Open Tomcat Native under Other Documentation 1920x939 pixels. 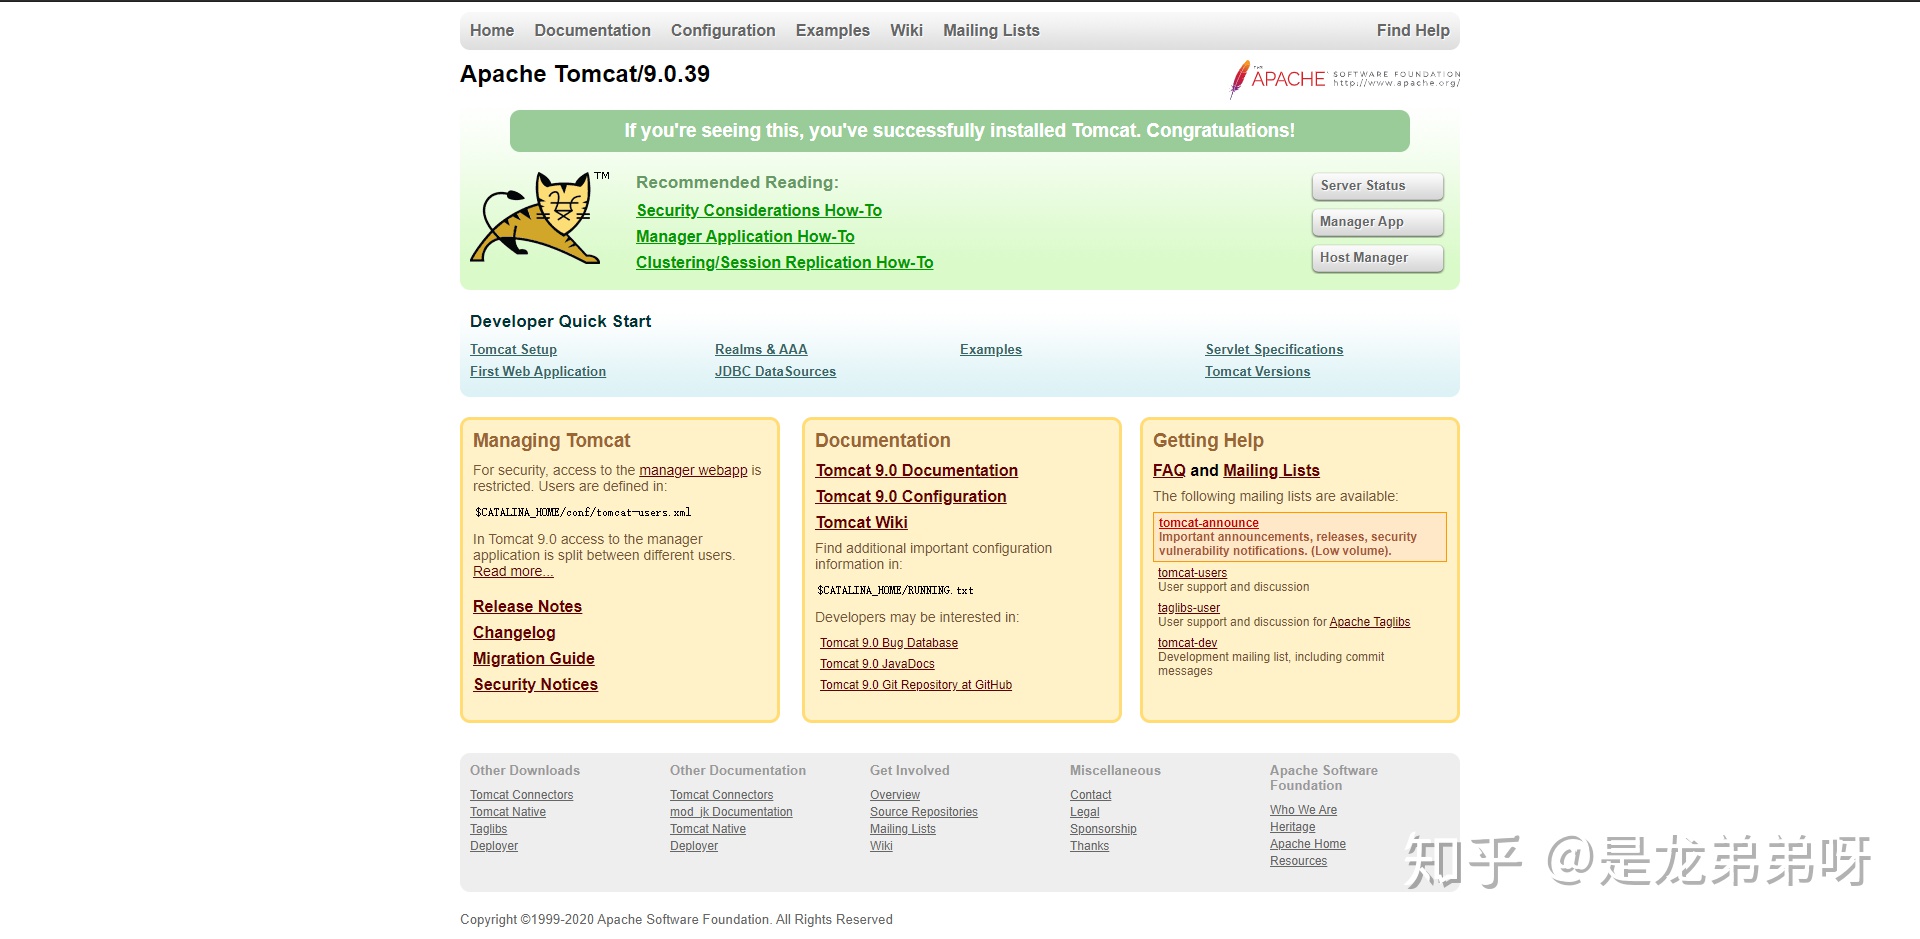[708, 830]
